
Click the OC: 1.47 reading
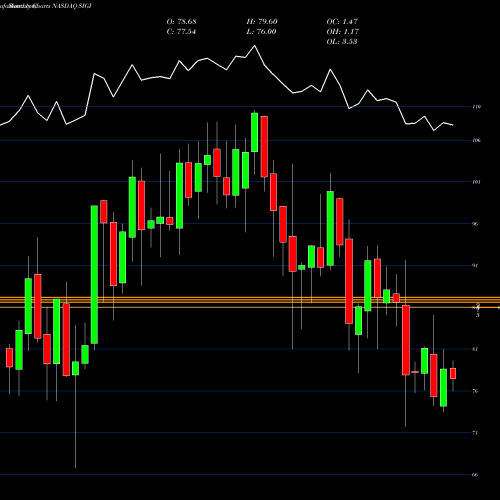342,22
